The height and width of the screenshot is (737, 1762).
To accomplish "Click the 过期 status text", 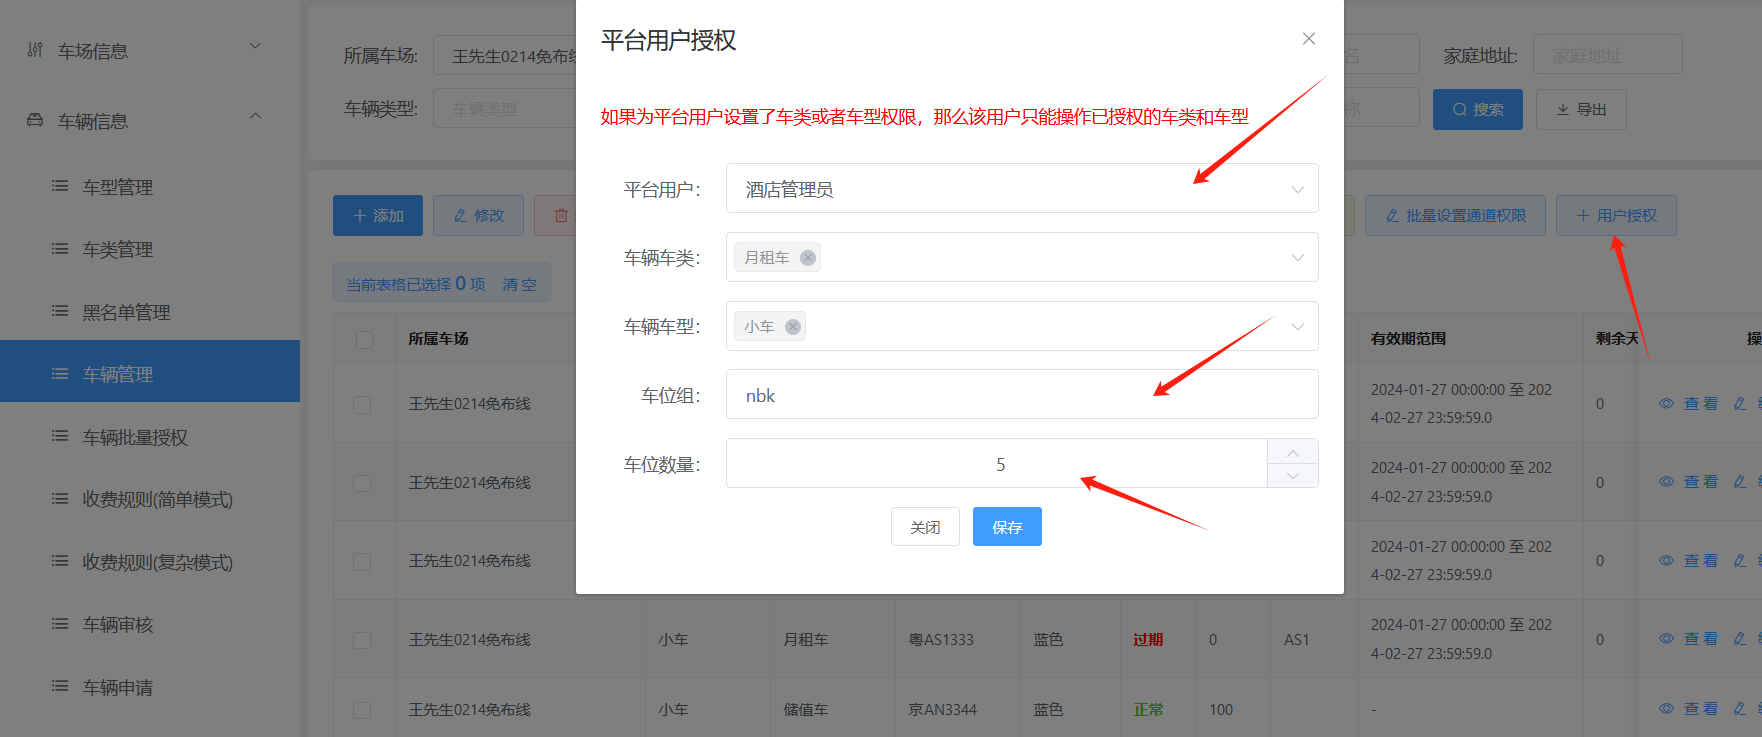I will click(x=1148, y=639).
